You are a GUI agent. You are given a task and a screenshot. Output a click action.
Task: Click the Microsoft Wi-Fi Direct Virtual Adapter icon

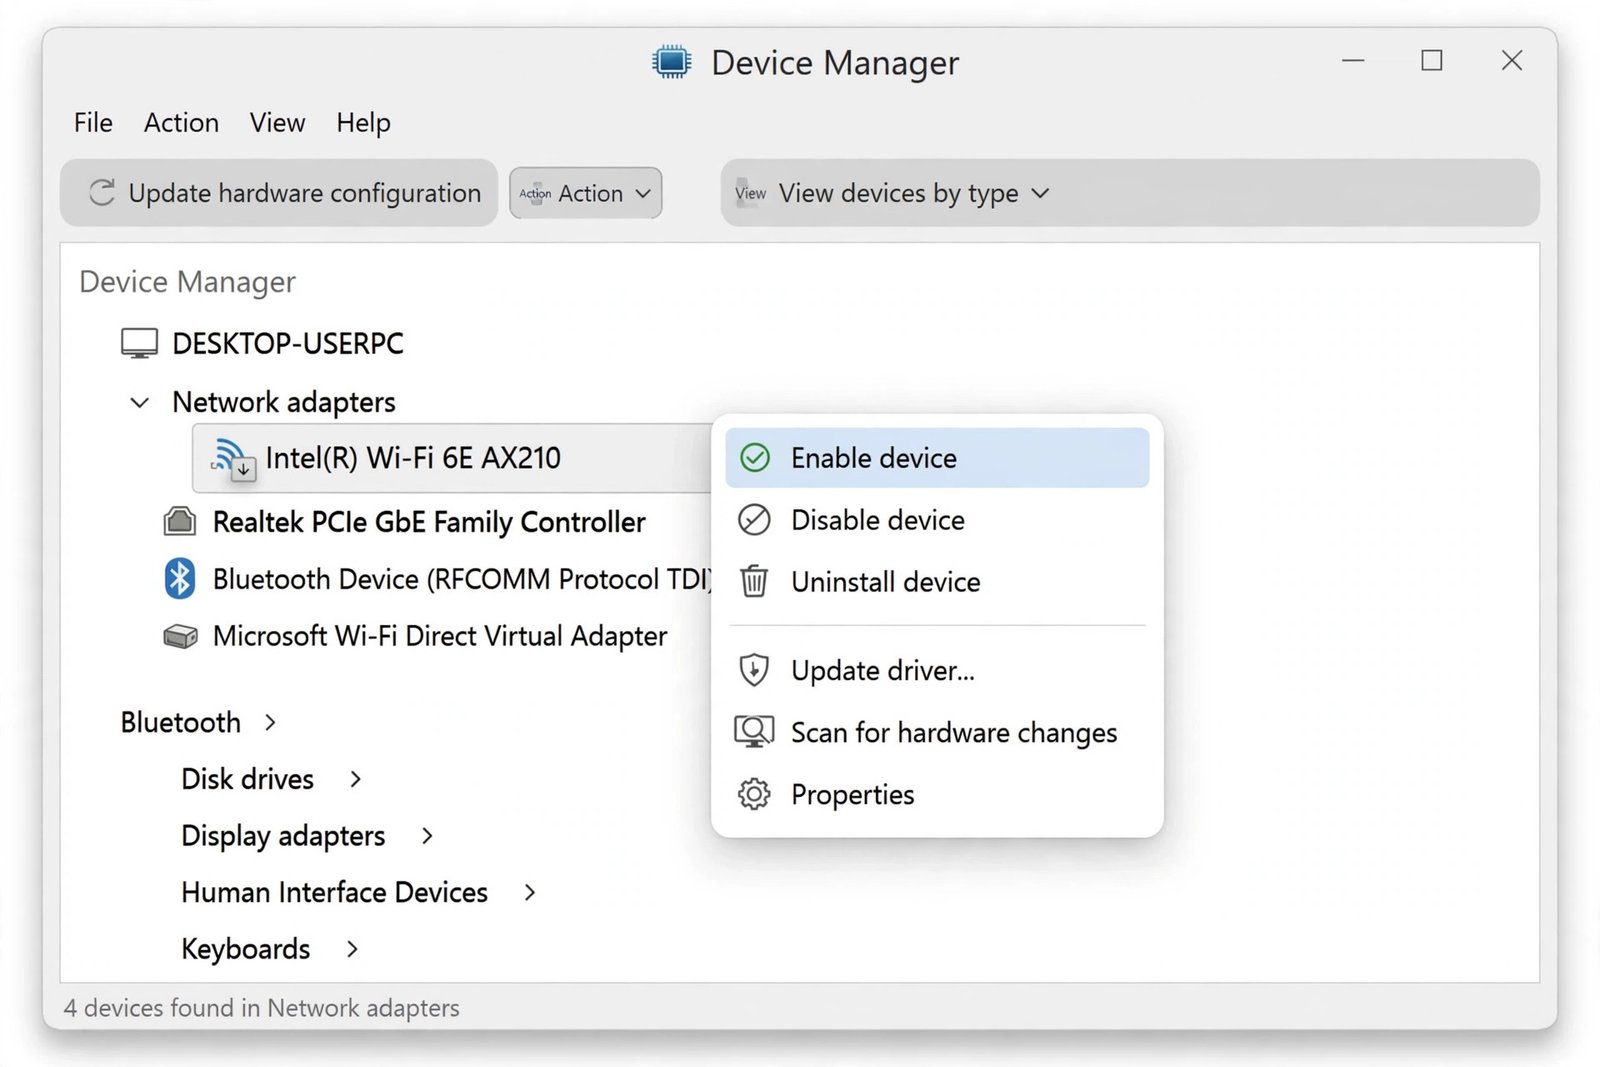(x=180, y=636)
